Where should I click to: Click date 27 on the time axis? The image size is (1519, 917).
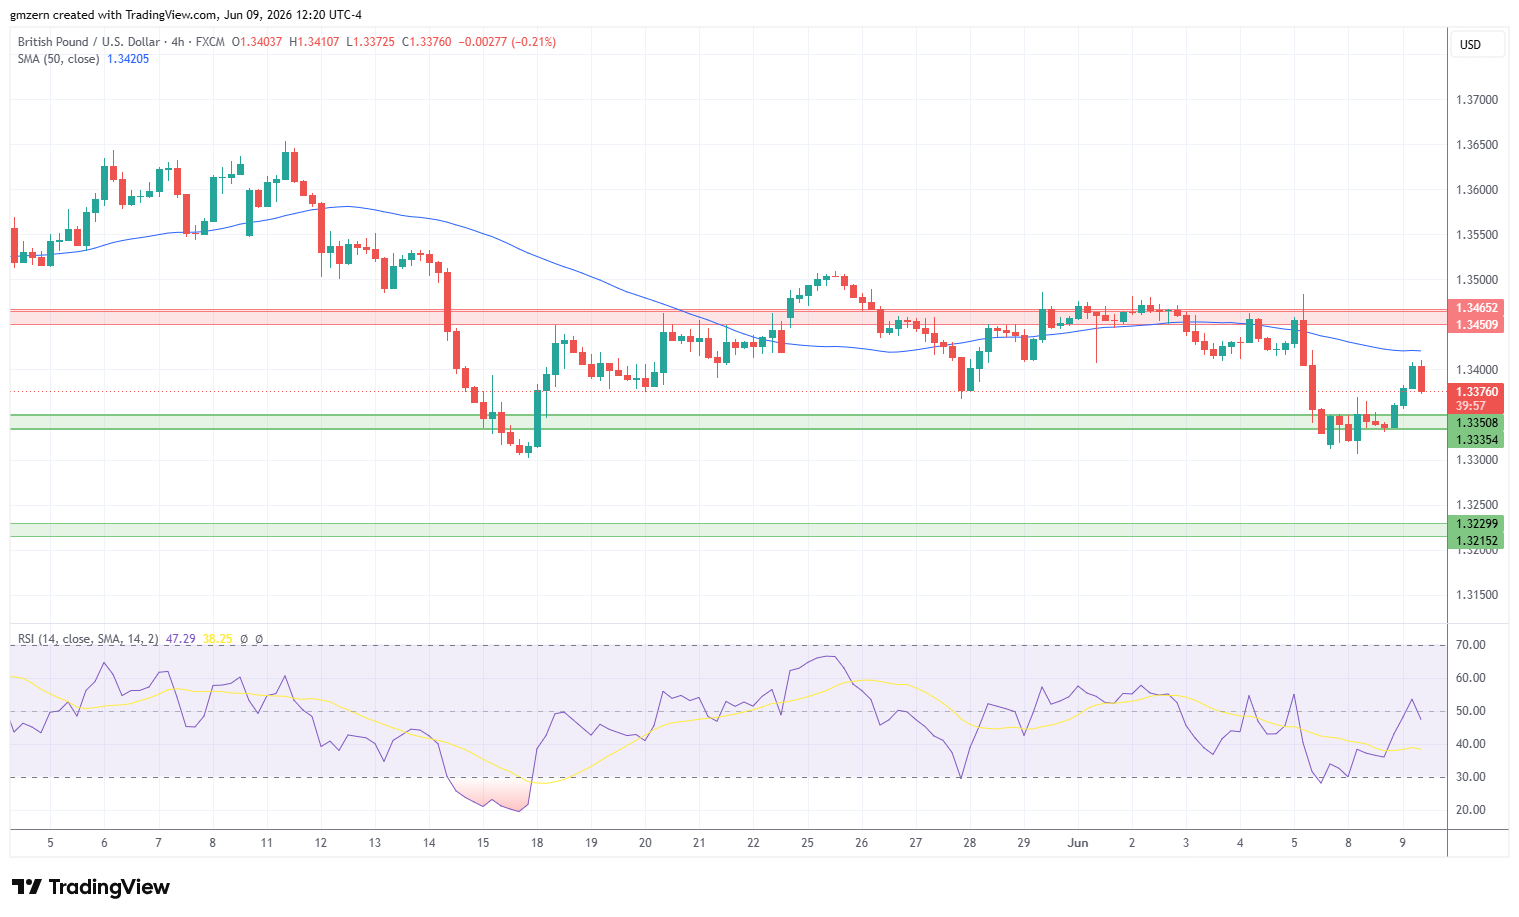[x=916, y=843]
